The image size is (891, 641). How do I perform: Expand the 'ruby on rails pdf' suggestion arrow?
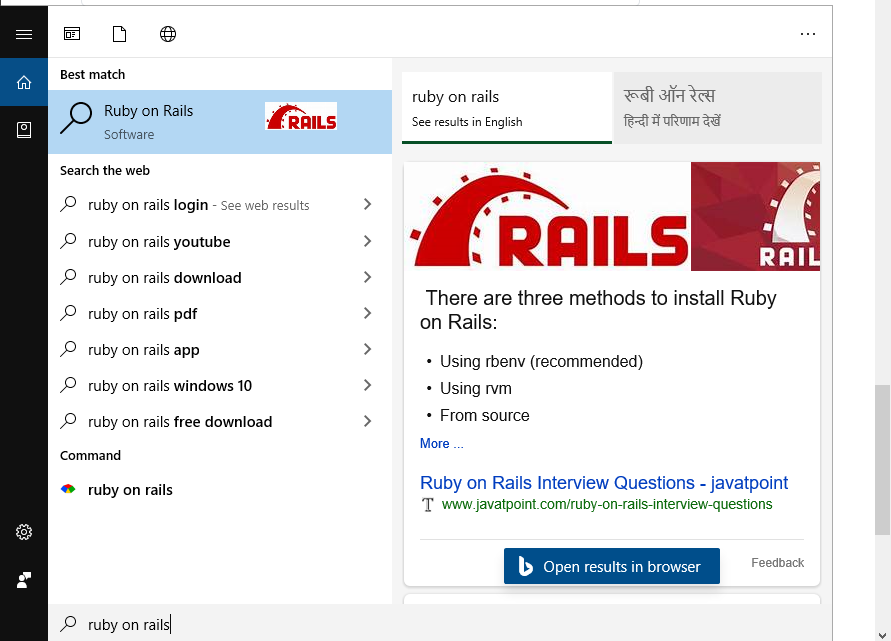pyautogui.click(x=367, y=313)
